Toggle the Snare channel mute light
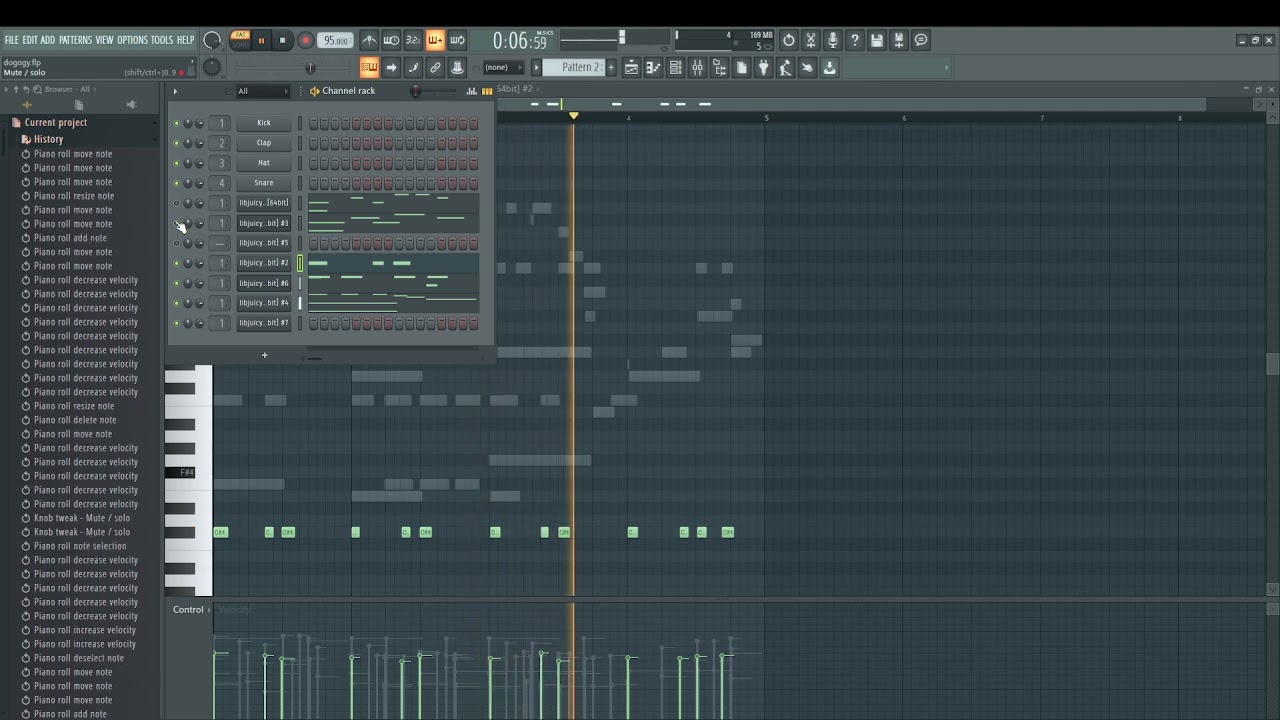Screen dimensions: 1280x720 click(177, 183)
